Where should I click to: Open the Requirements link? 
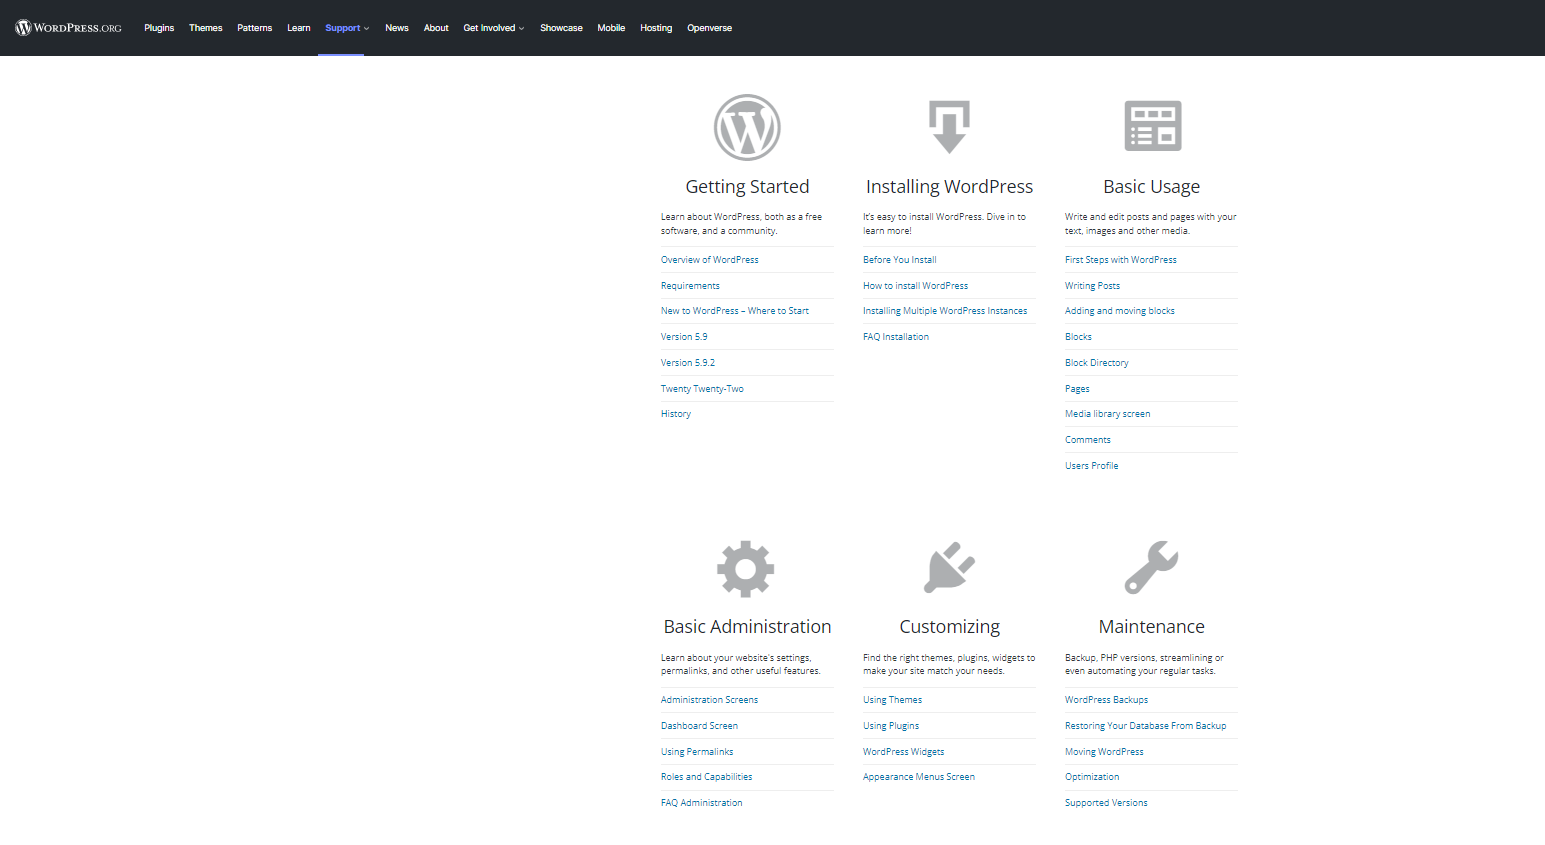(x=690, y=286)
